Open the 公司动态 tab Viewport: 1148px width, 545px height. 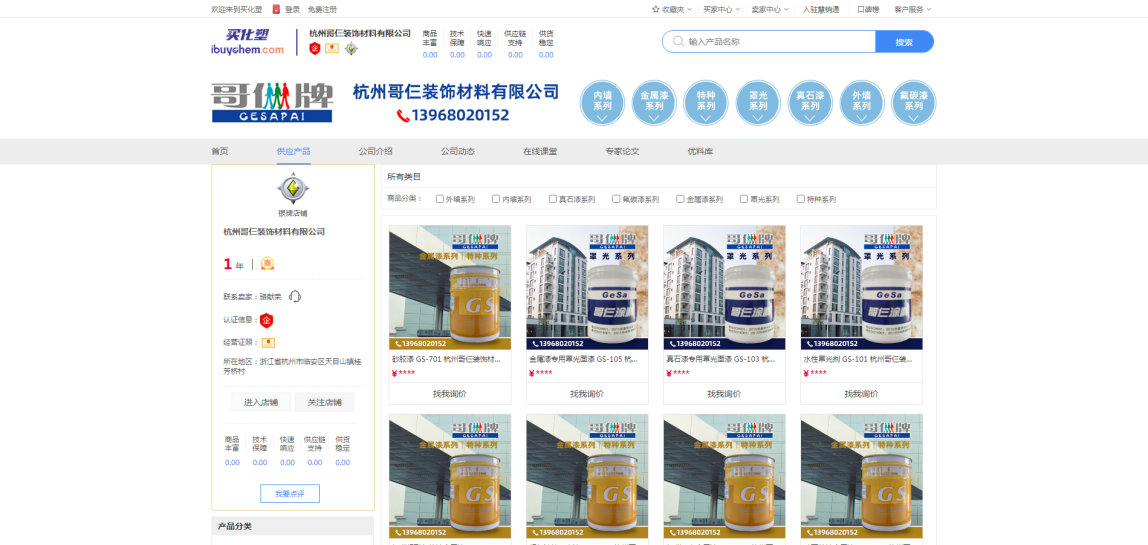(458, 152)
